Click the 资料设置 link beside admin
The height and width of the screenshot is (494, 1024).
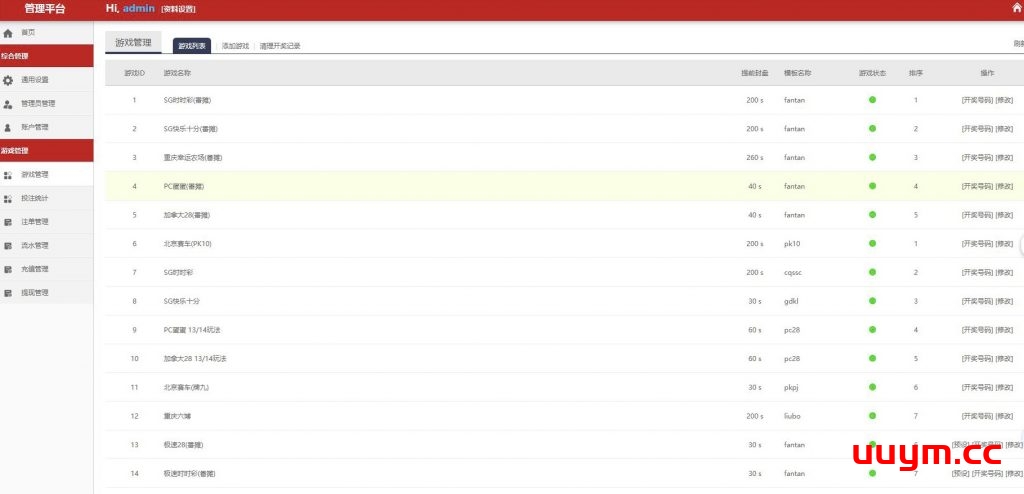click(x=178, y=9)
